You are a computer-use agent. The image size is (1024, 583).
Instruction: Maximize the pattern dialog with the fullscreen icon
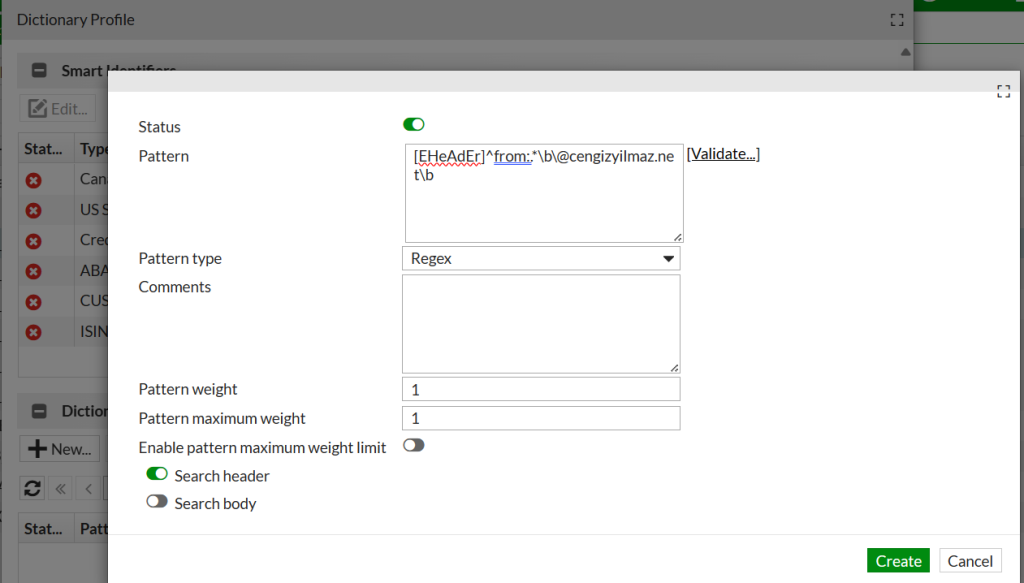pyautogui.click(x=1004, y=92)
